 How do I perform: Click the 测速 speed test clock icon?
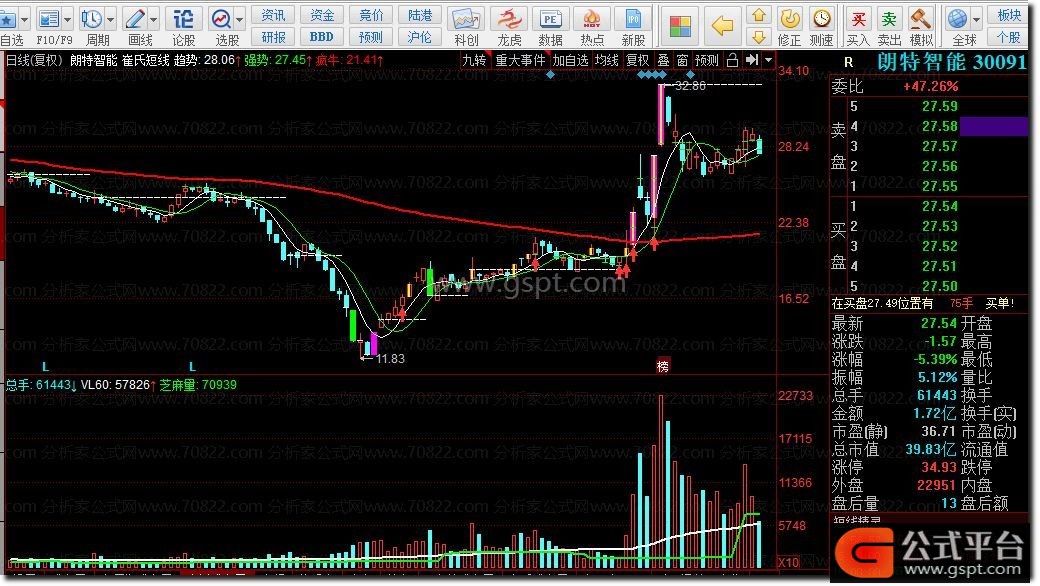point(821,19)
